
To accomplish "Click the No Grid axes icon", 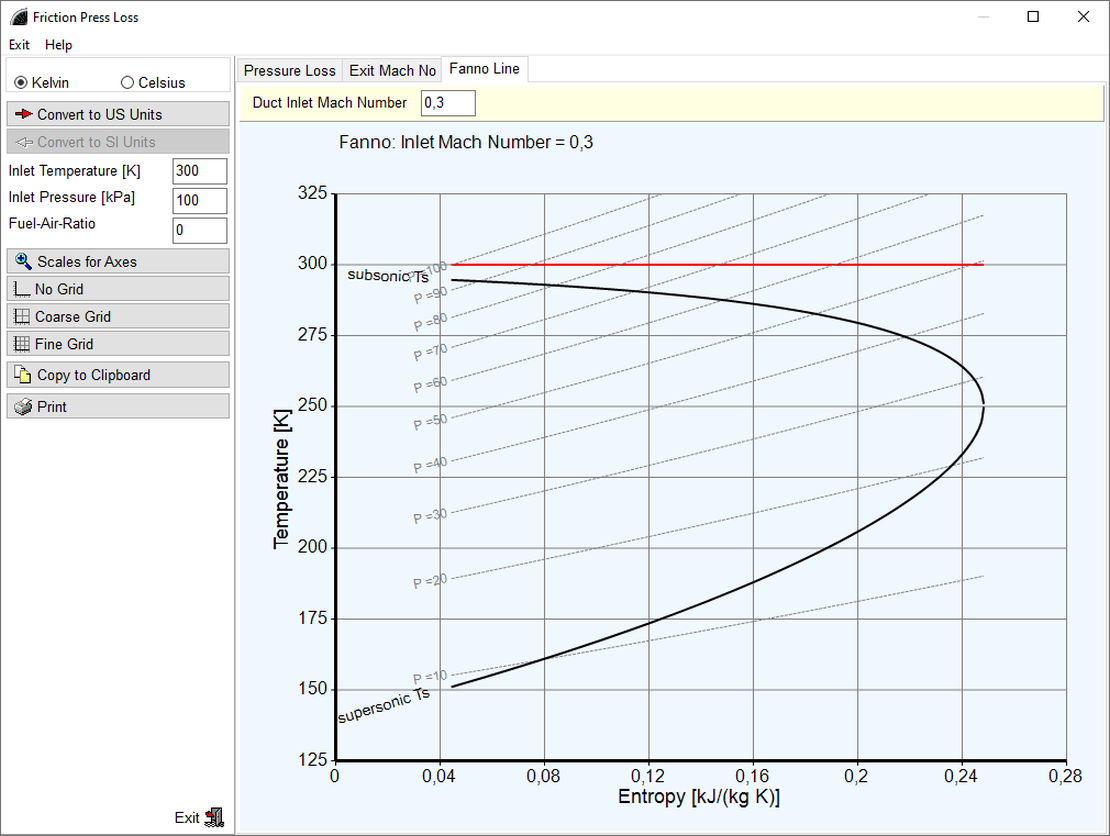I will coord(22,289).
